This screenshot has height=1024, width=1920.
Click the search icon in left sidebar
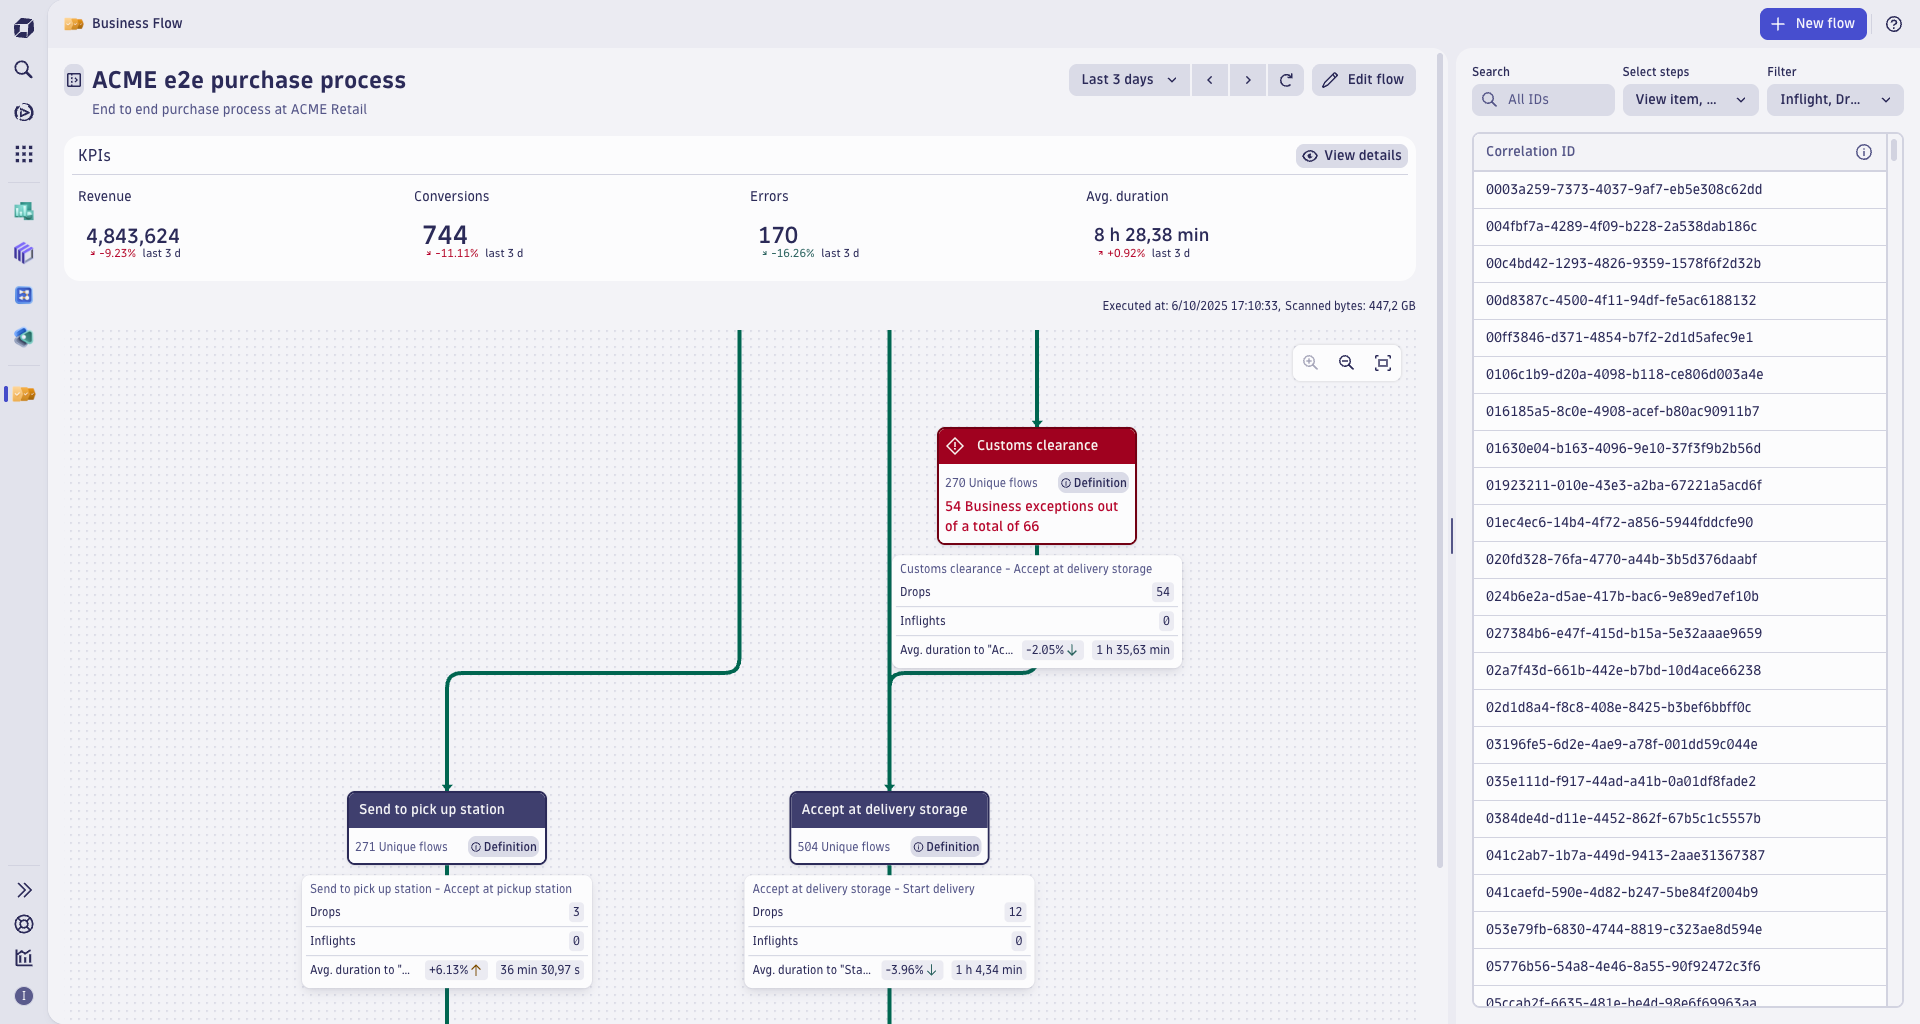[24, 70]
